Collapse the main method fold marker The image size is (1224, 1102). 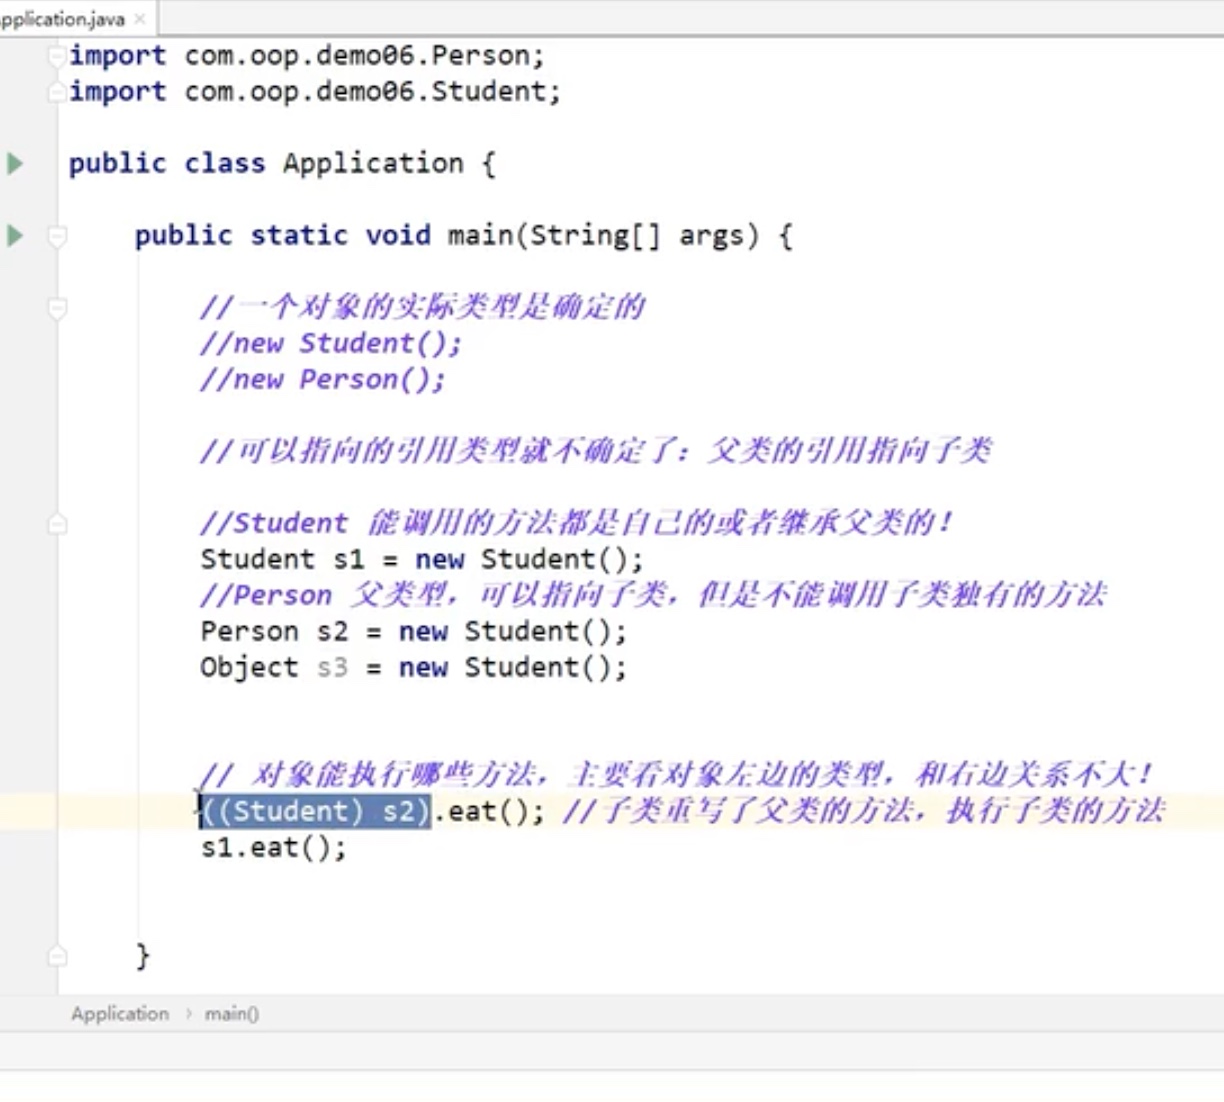[58, 236]
